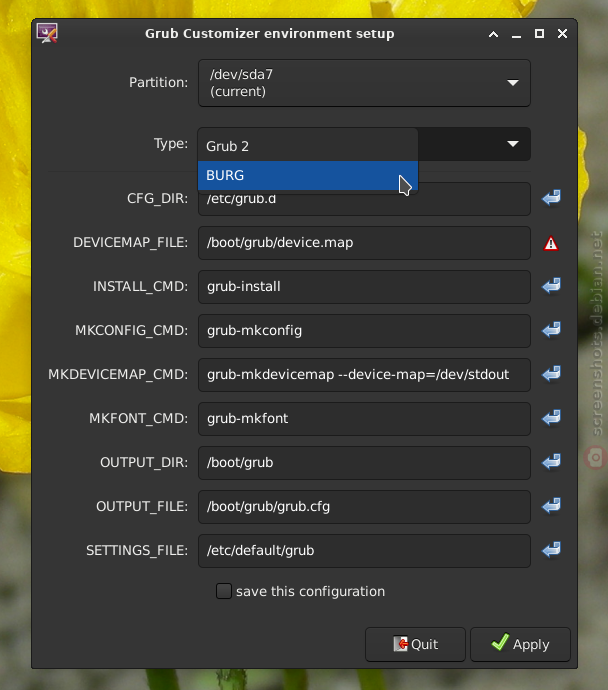The image size is (608, 690).
Task: Click the 'SETTINGS_FILE:' label
Action: pos(137,551)
